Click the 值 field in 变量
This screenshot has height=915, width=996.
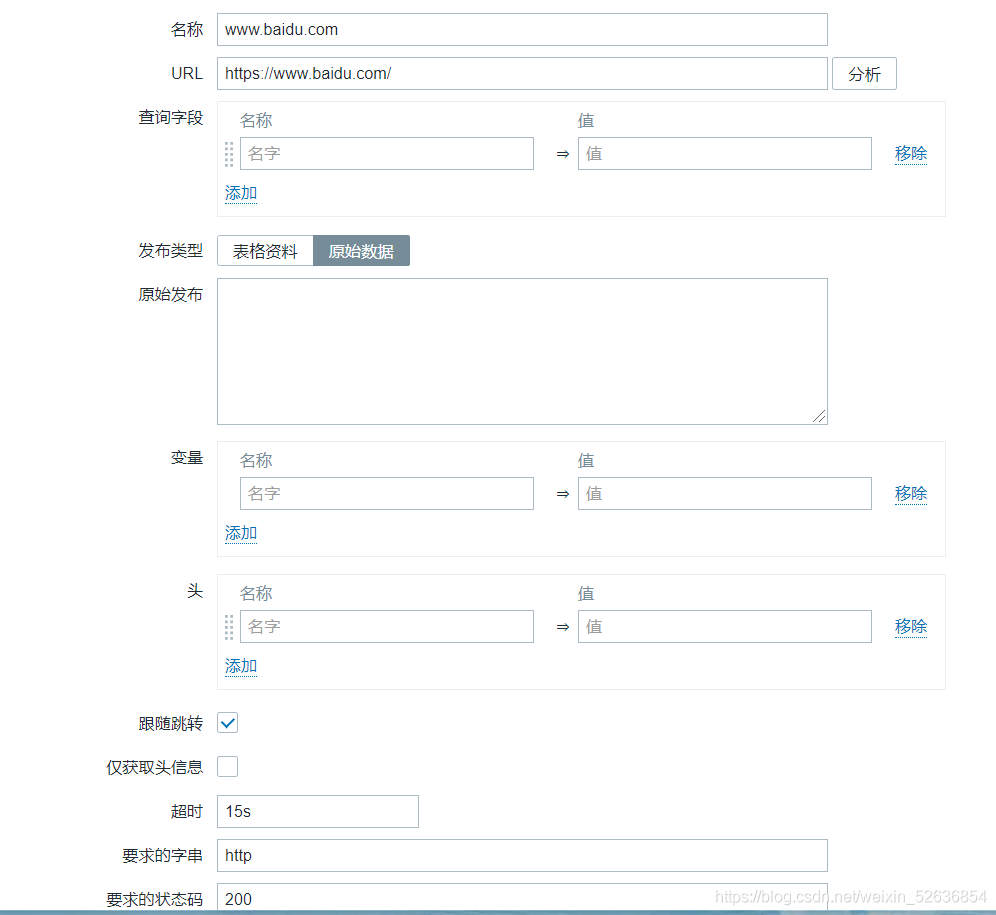pyautogui.click(x=725, y=494)
